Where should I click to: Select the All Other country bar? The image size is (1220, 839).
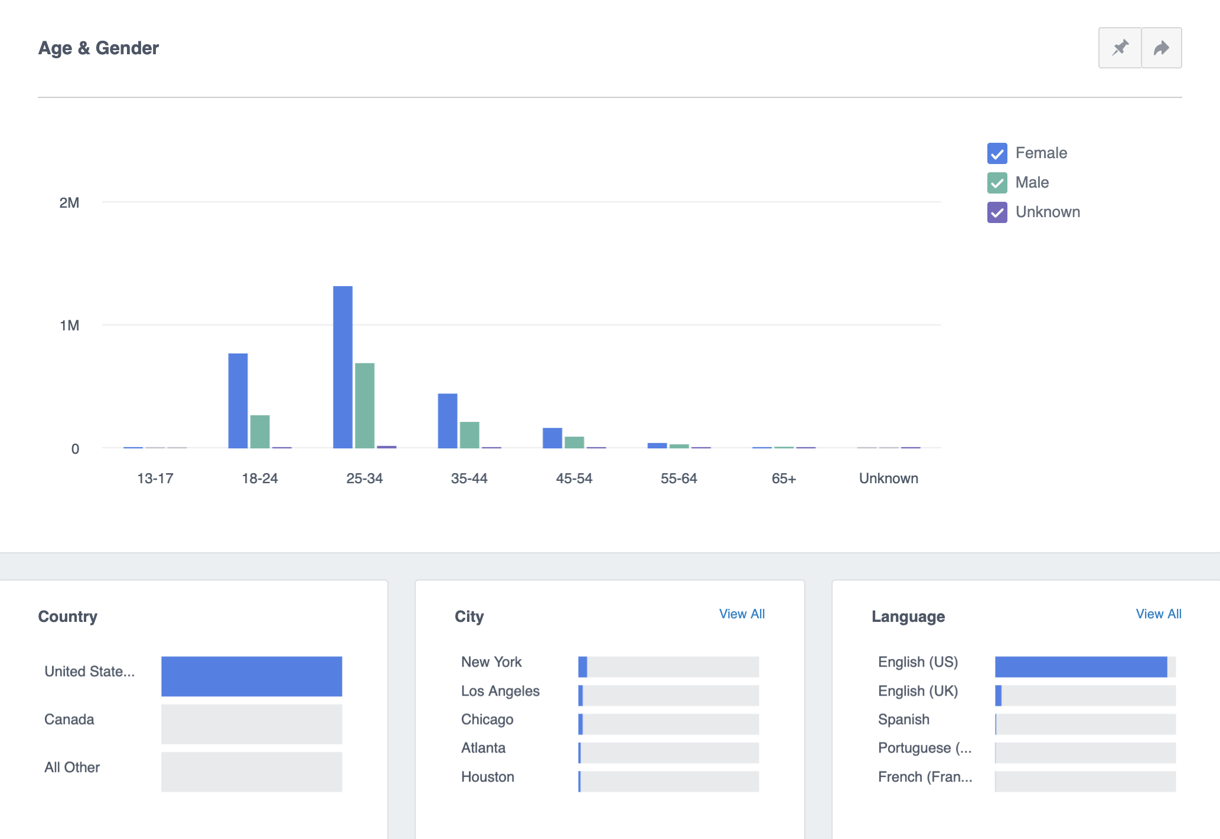tap(251, 772)
